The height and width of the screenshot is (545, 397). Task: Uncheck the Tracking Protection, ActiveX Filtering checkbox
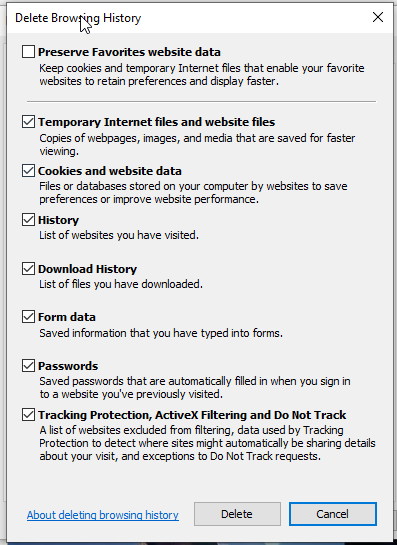click(28, 415)
